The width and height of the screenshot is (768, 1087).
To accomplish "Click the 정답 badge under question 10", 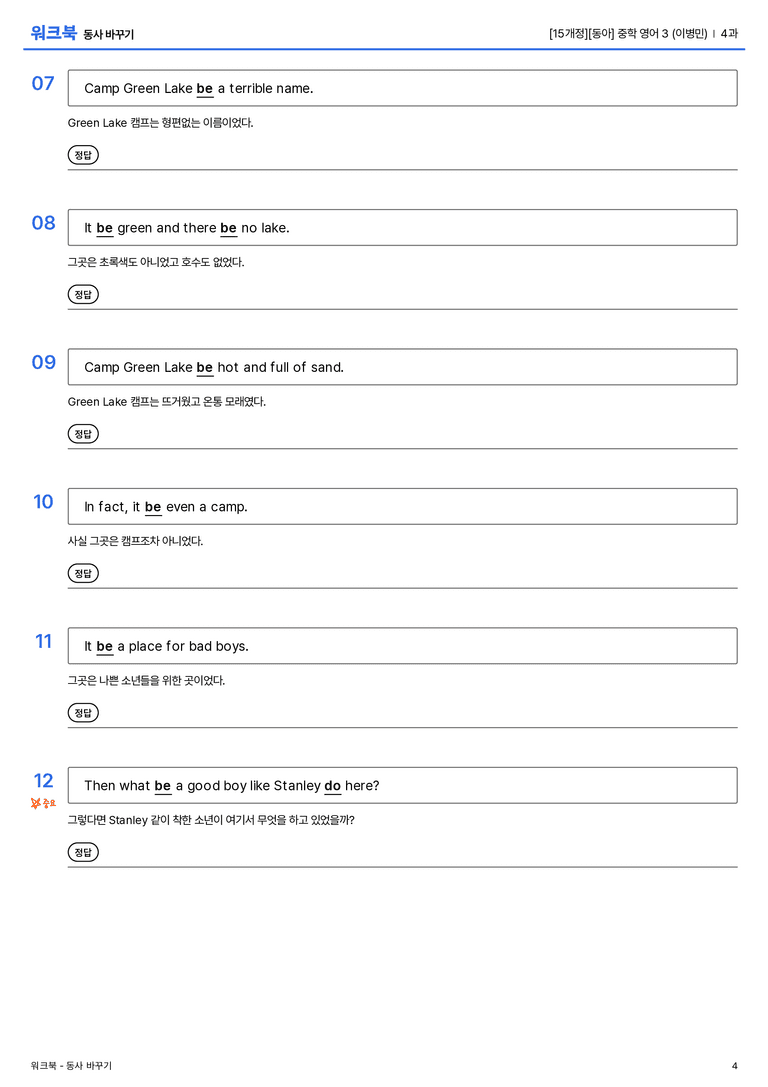I will (83, 573).
